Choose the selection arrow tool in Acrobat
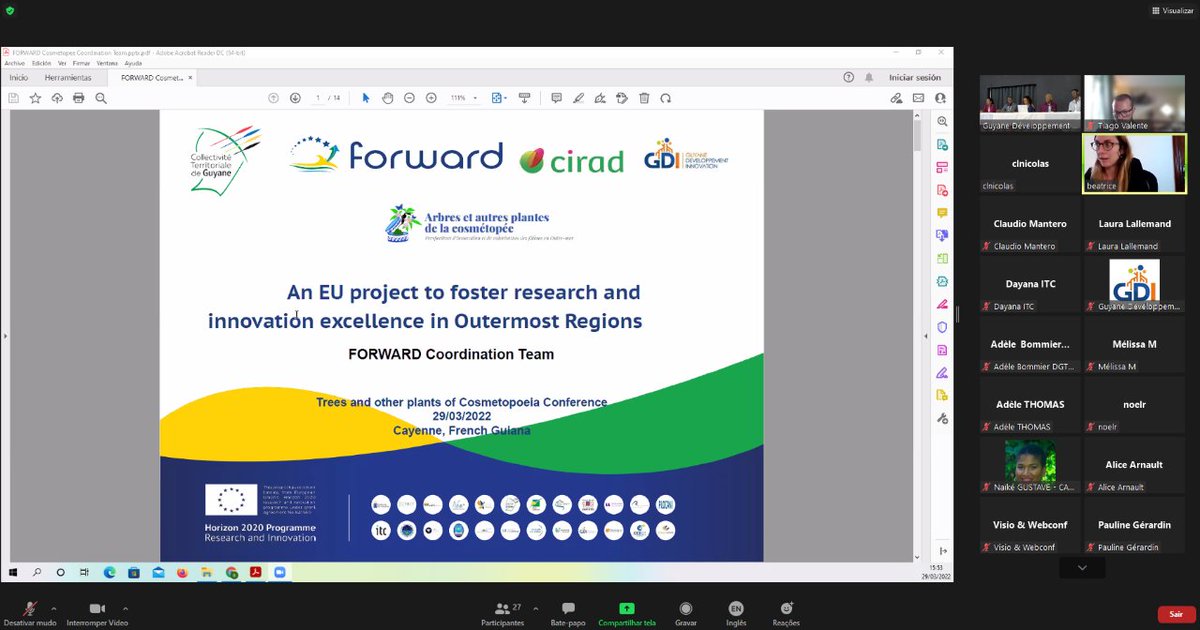 click(366, 98)
